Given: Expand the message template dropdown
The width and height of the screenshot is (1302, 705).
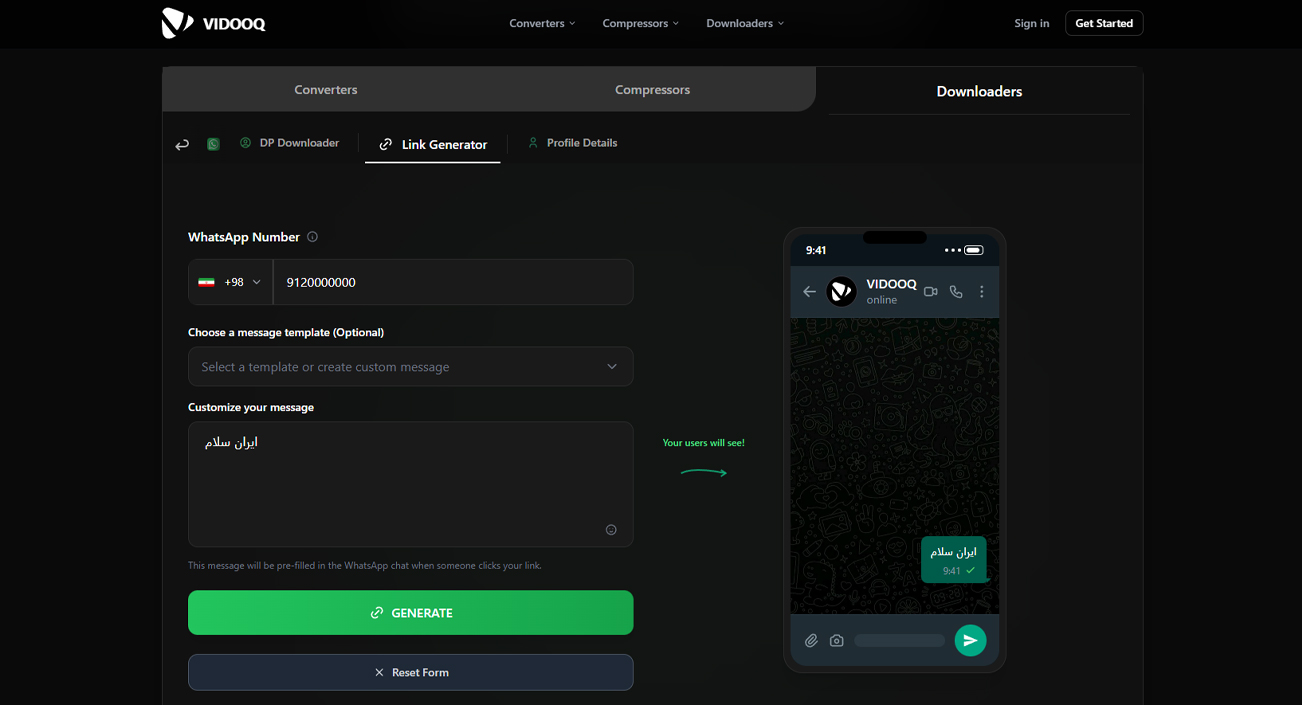Looking at the screenshot, I should pyautogui.click(x=410, y=367).
